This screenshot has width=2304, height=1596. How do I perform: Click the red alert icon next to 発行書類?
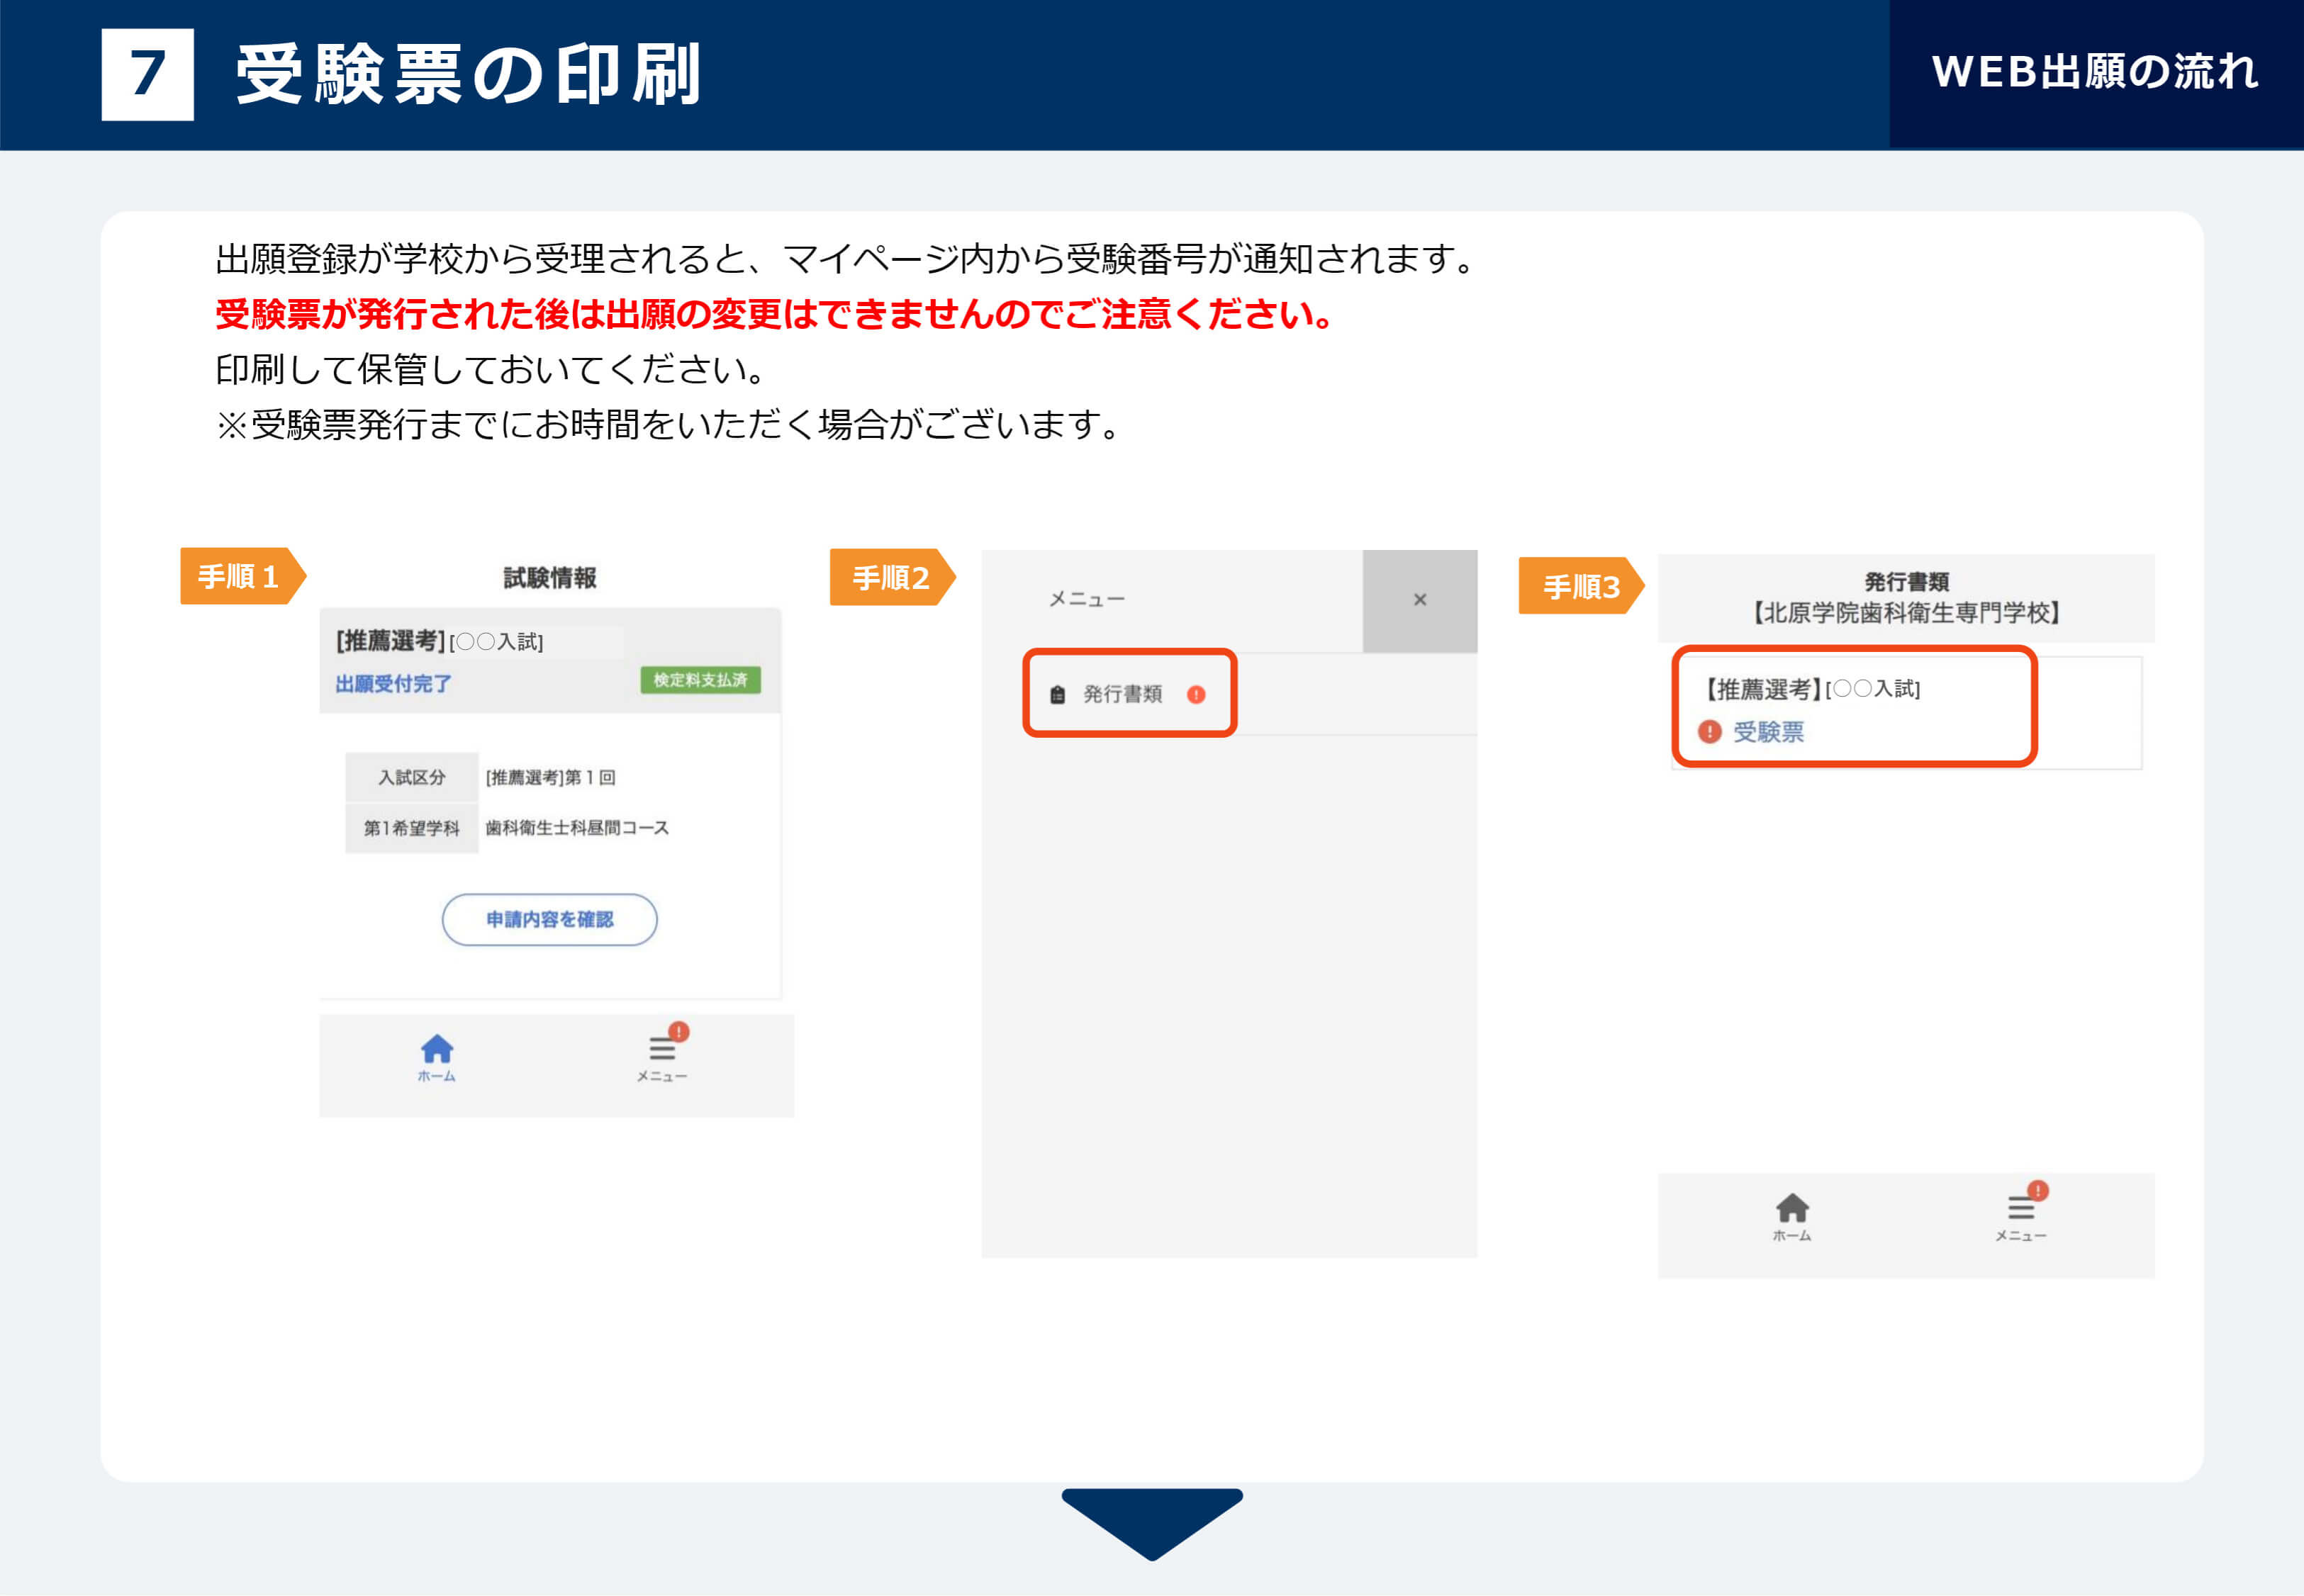[x=1196, y=695]
